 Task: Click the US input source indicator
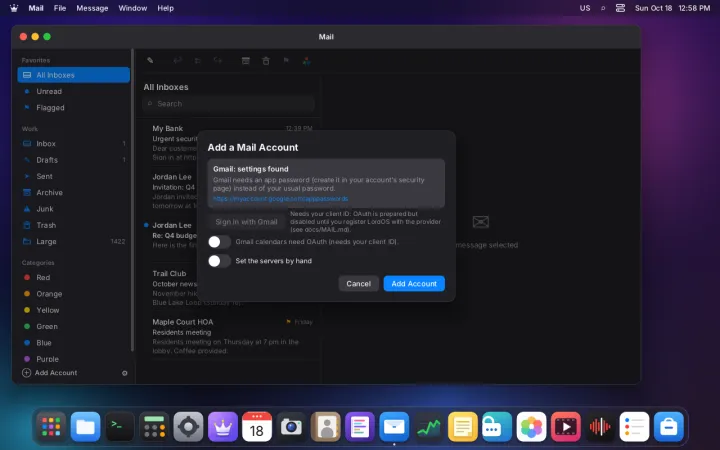point(585,8)
